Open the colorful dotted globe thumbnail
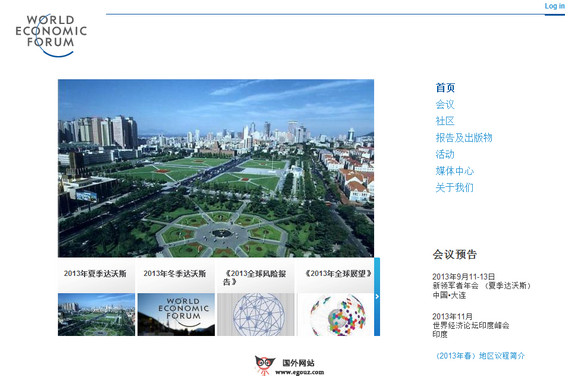Image resolution: width=580 pixels, height=376 pixels. [335, 315]
